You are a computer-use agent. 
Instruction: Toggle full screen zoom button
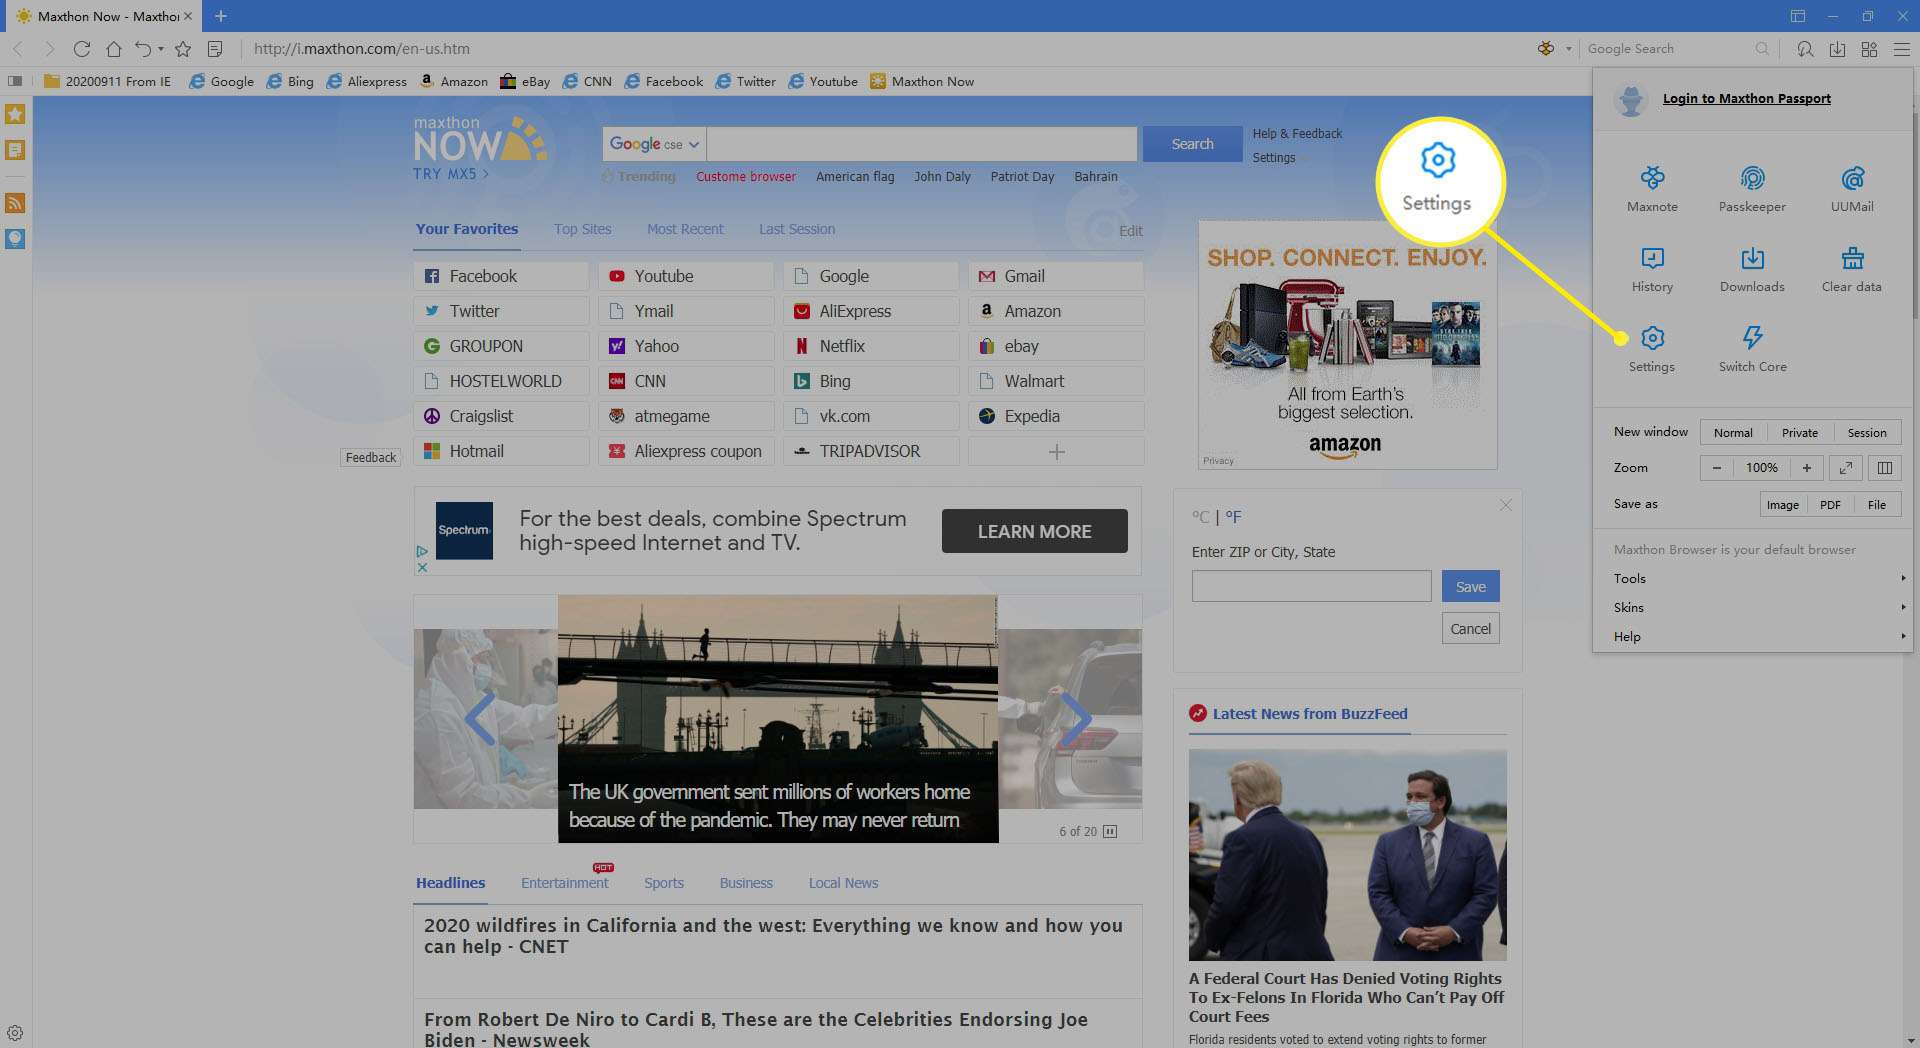(x=1846, y=467)
